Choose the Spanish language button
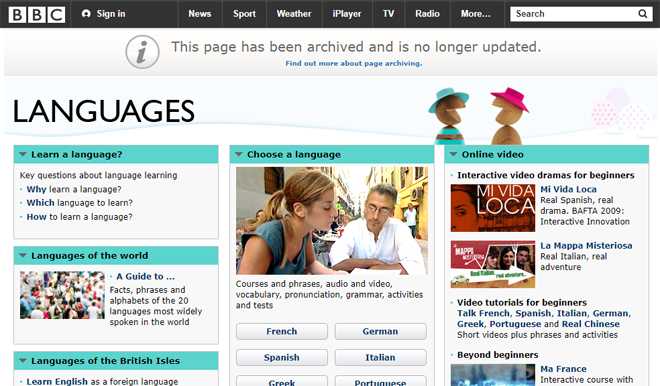Screen dimensions: 660x386 pyautogui.click(x=282, y=357)
